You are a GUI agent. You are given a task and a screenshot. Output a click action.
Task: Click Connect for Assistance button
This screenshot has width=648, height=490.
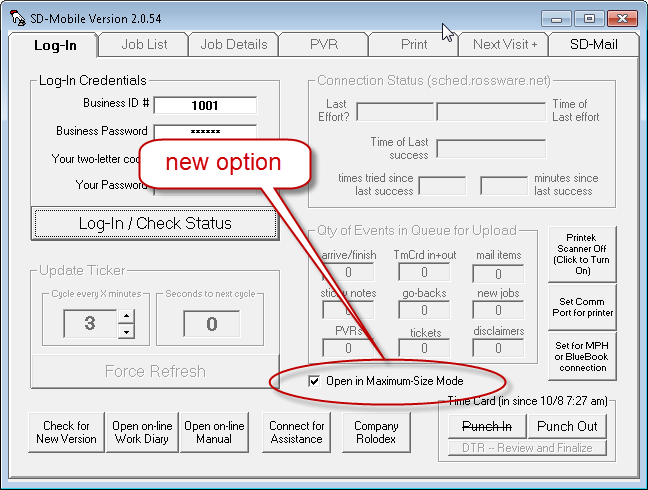(296, 432)
